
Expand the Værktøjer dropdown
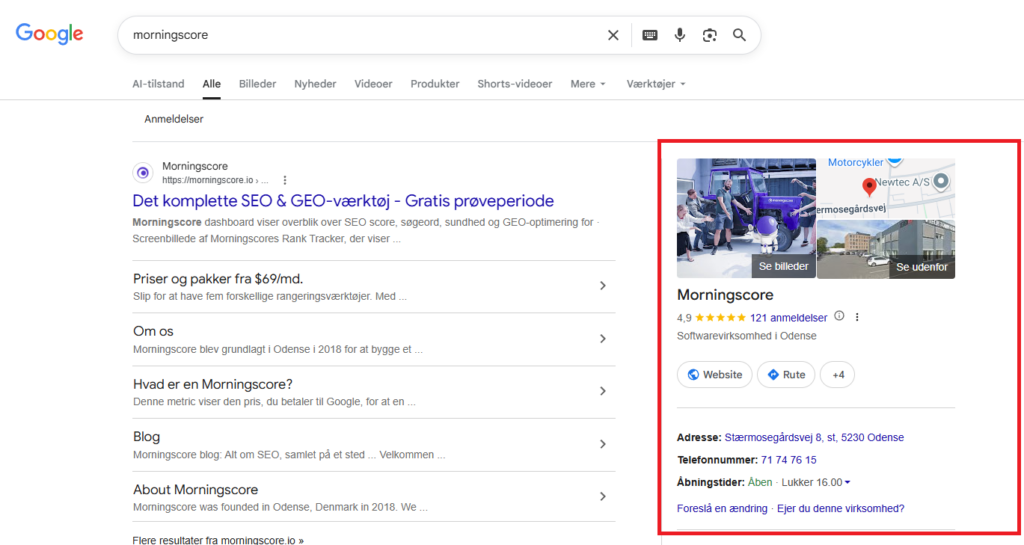pos(656,84)
